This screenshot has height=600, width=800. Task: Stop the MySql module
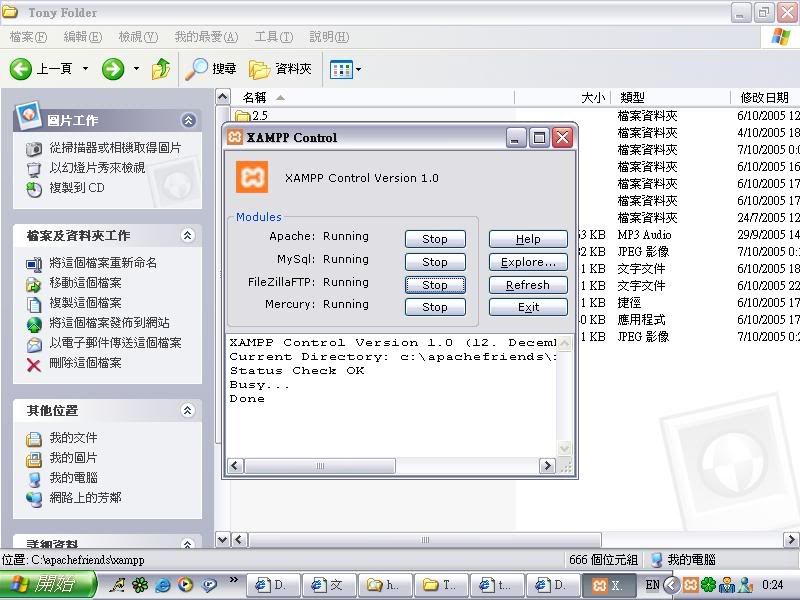434,262
